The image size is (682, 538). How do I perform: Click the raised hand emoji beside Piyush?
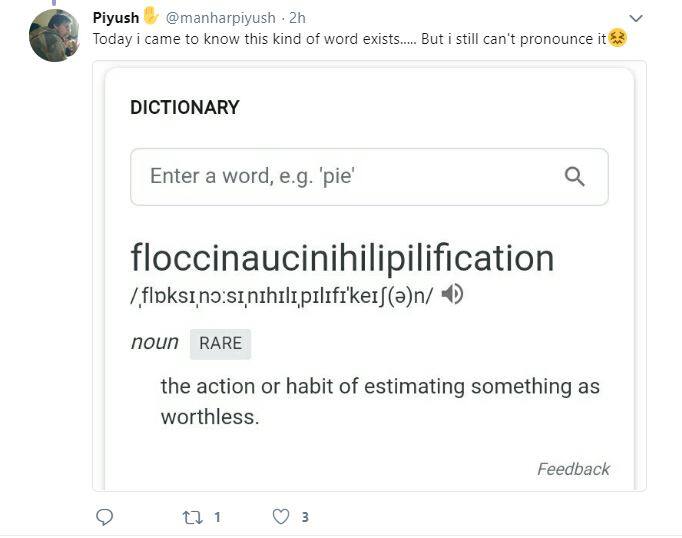pyautogui.click(x=151, y=17)
